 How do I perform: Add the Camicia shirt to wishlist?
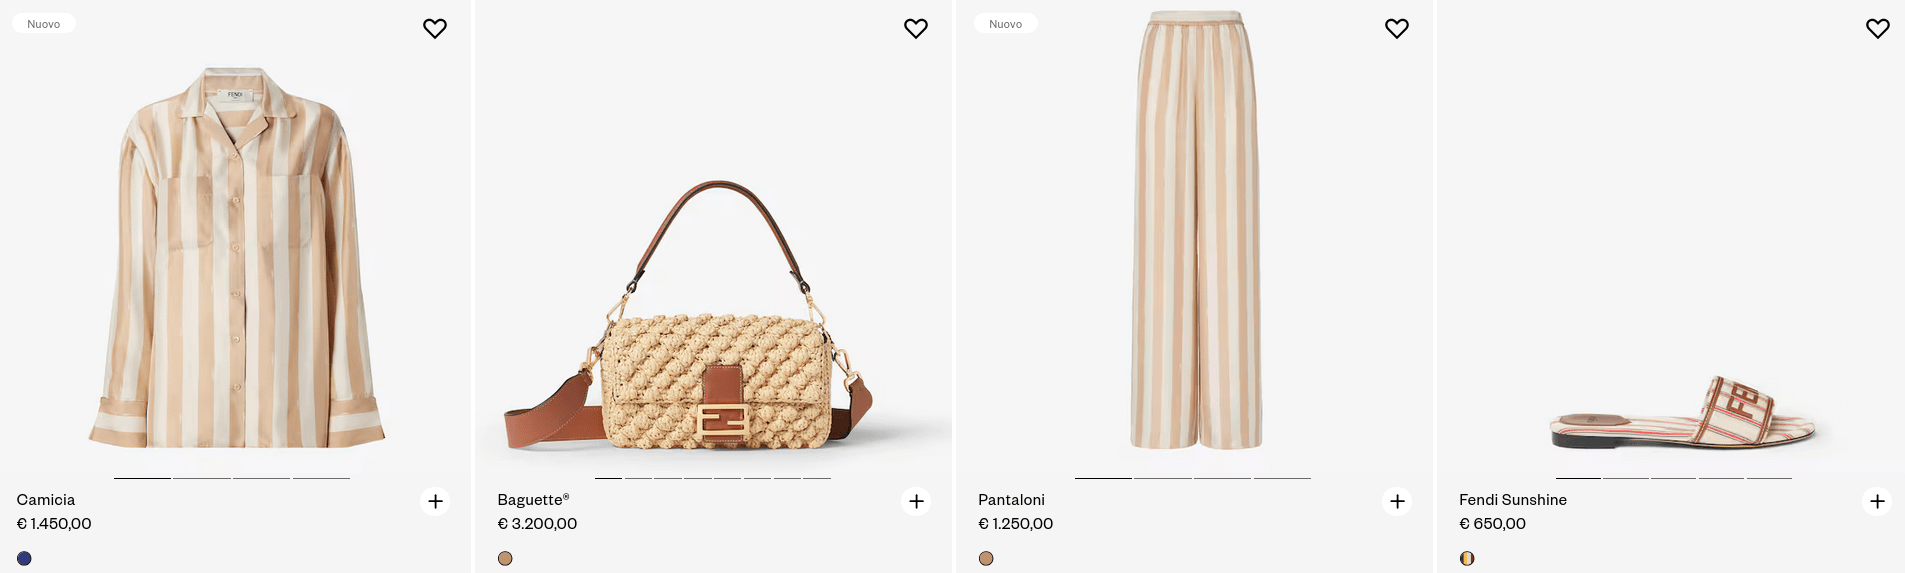[x=434, y=29]
